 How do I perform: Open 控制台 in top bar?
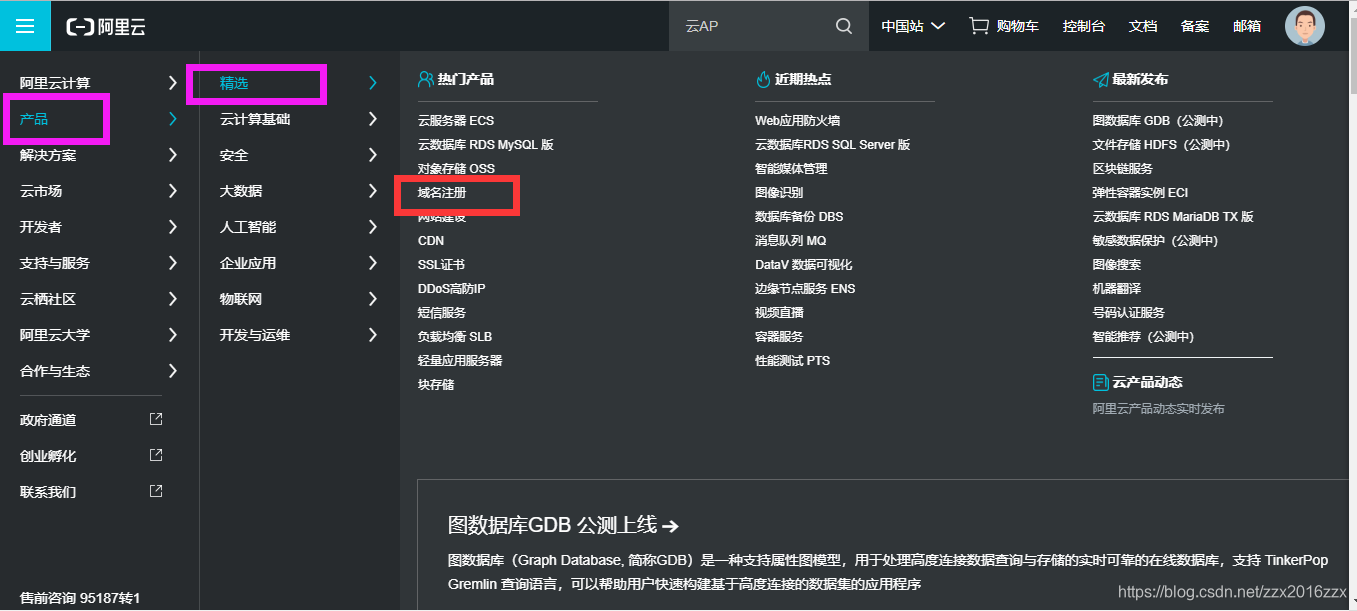pyautogui.click(x=1084, y=26)
